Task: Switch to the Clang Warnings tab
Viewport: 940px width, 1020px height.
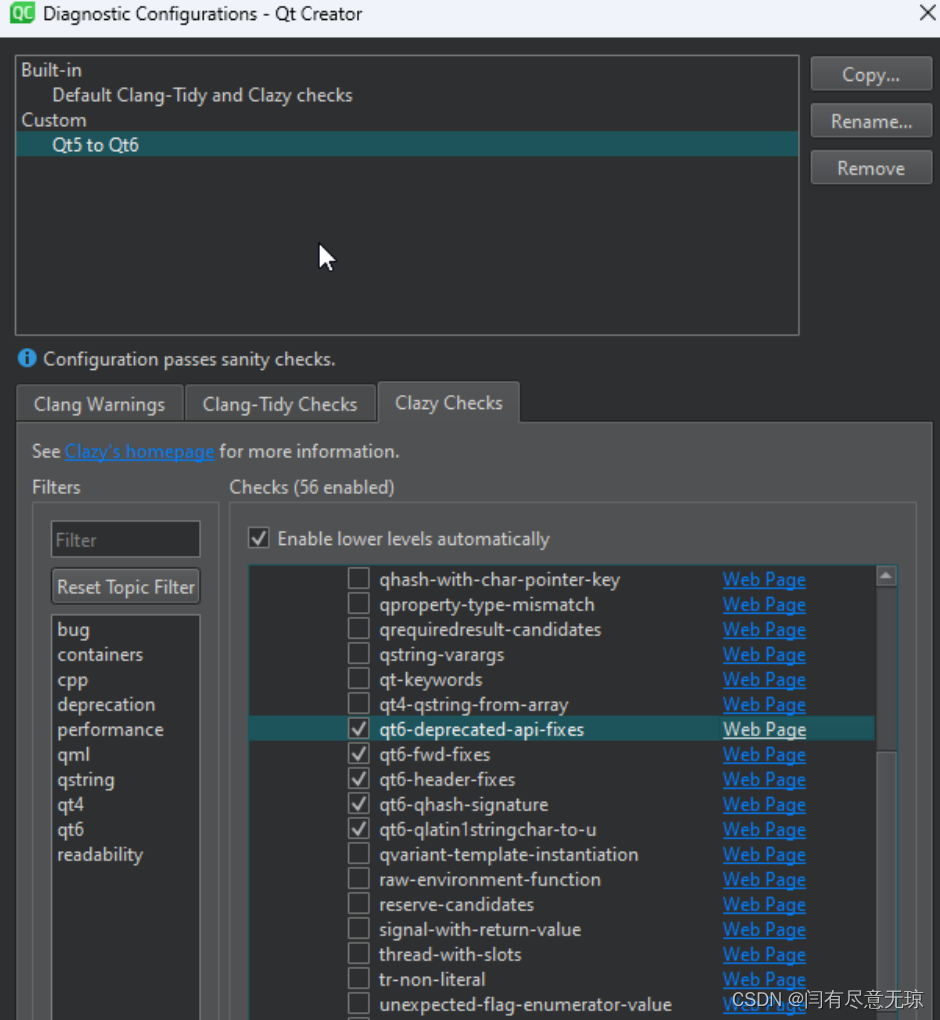Action: [100, 404]
